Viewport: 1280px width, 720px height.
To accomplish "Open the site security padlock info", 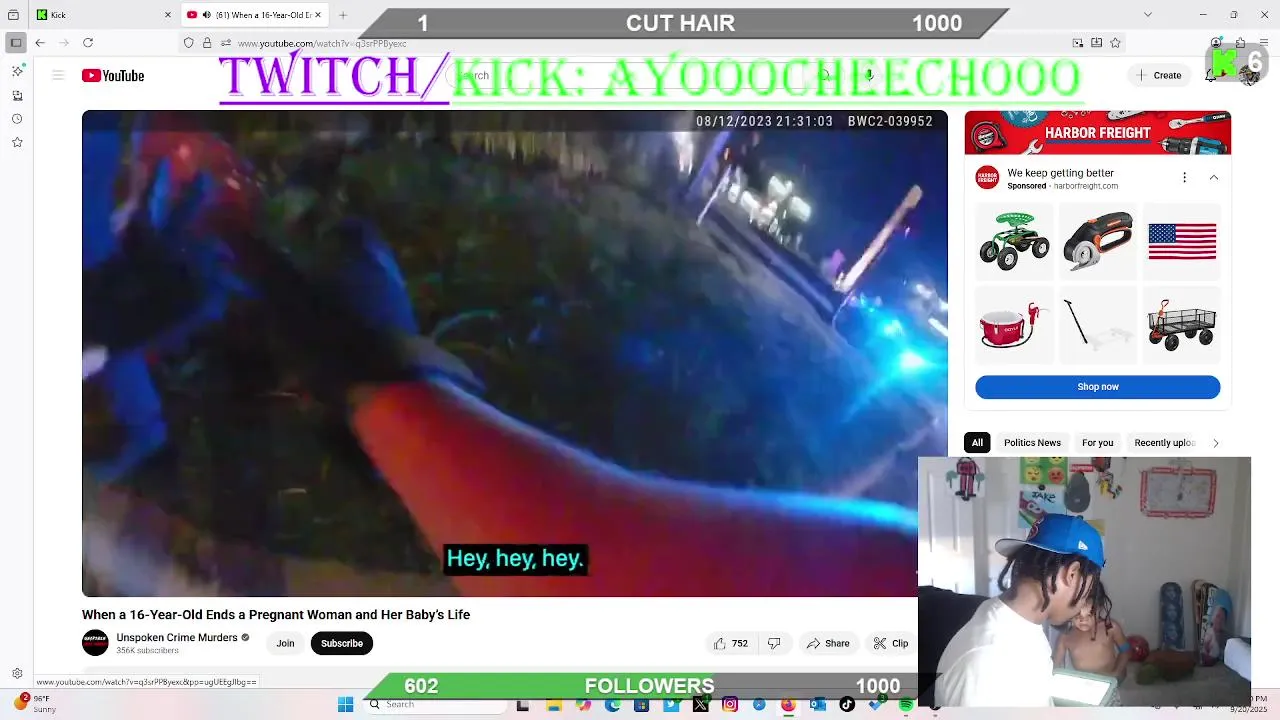I will (x=207, y=43).
